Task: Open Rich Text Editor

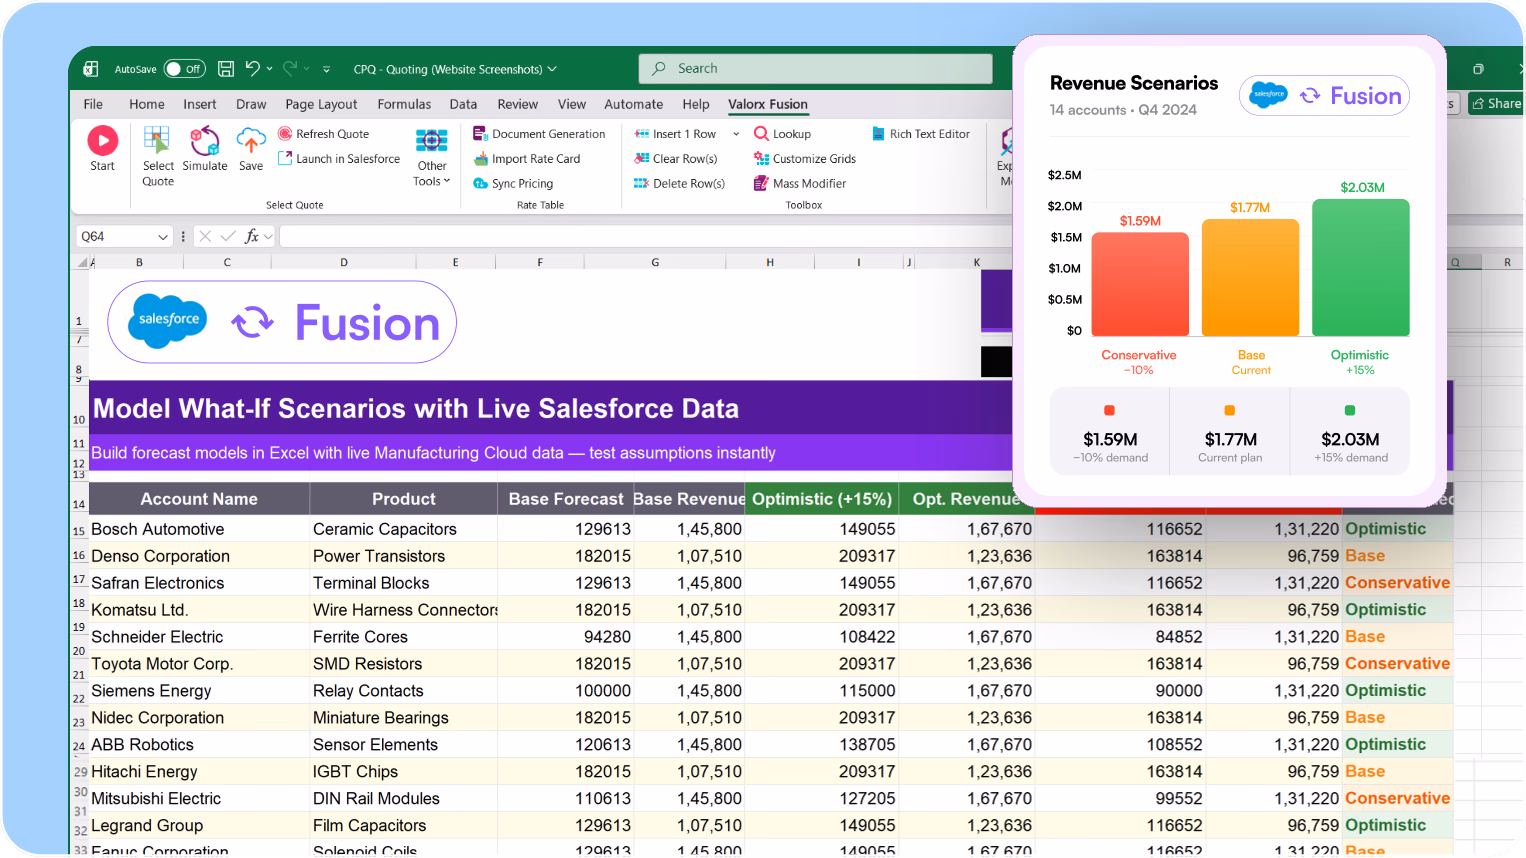Action: [x=921, y=134]
